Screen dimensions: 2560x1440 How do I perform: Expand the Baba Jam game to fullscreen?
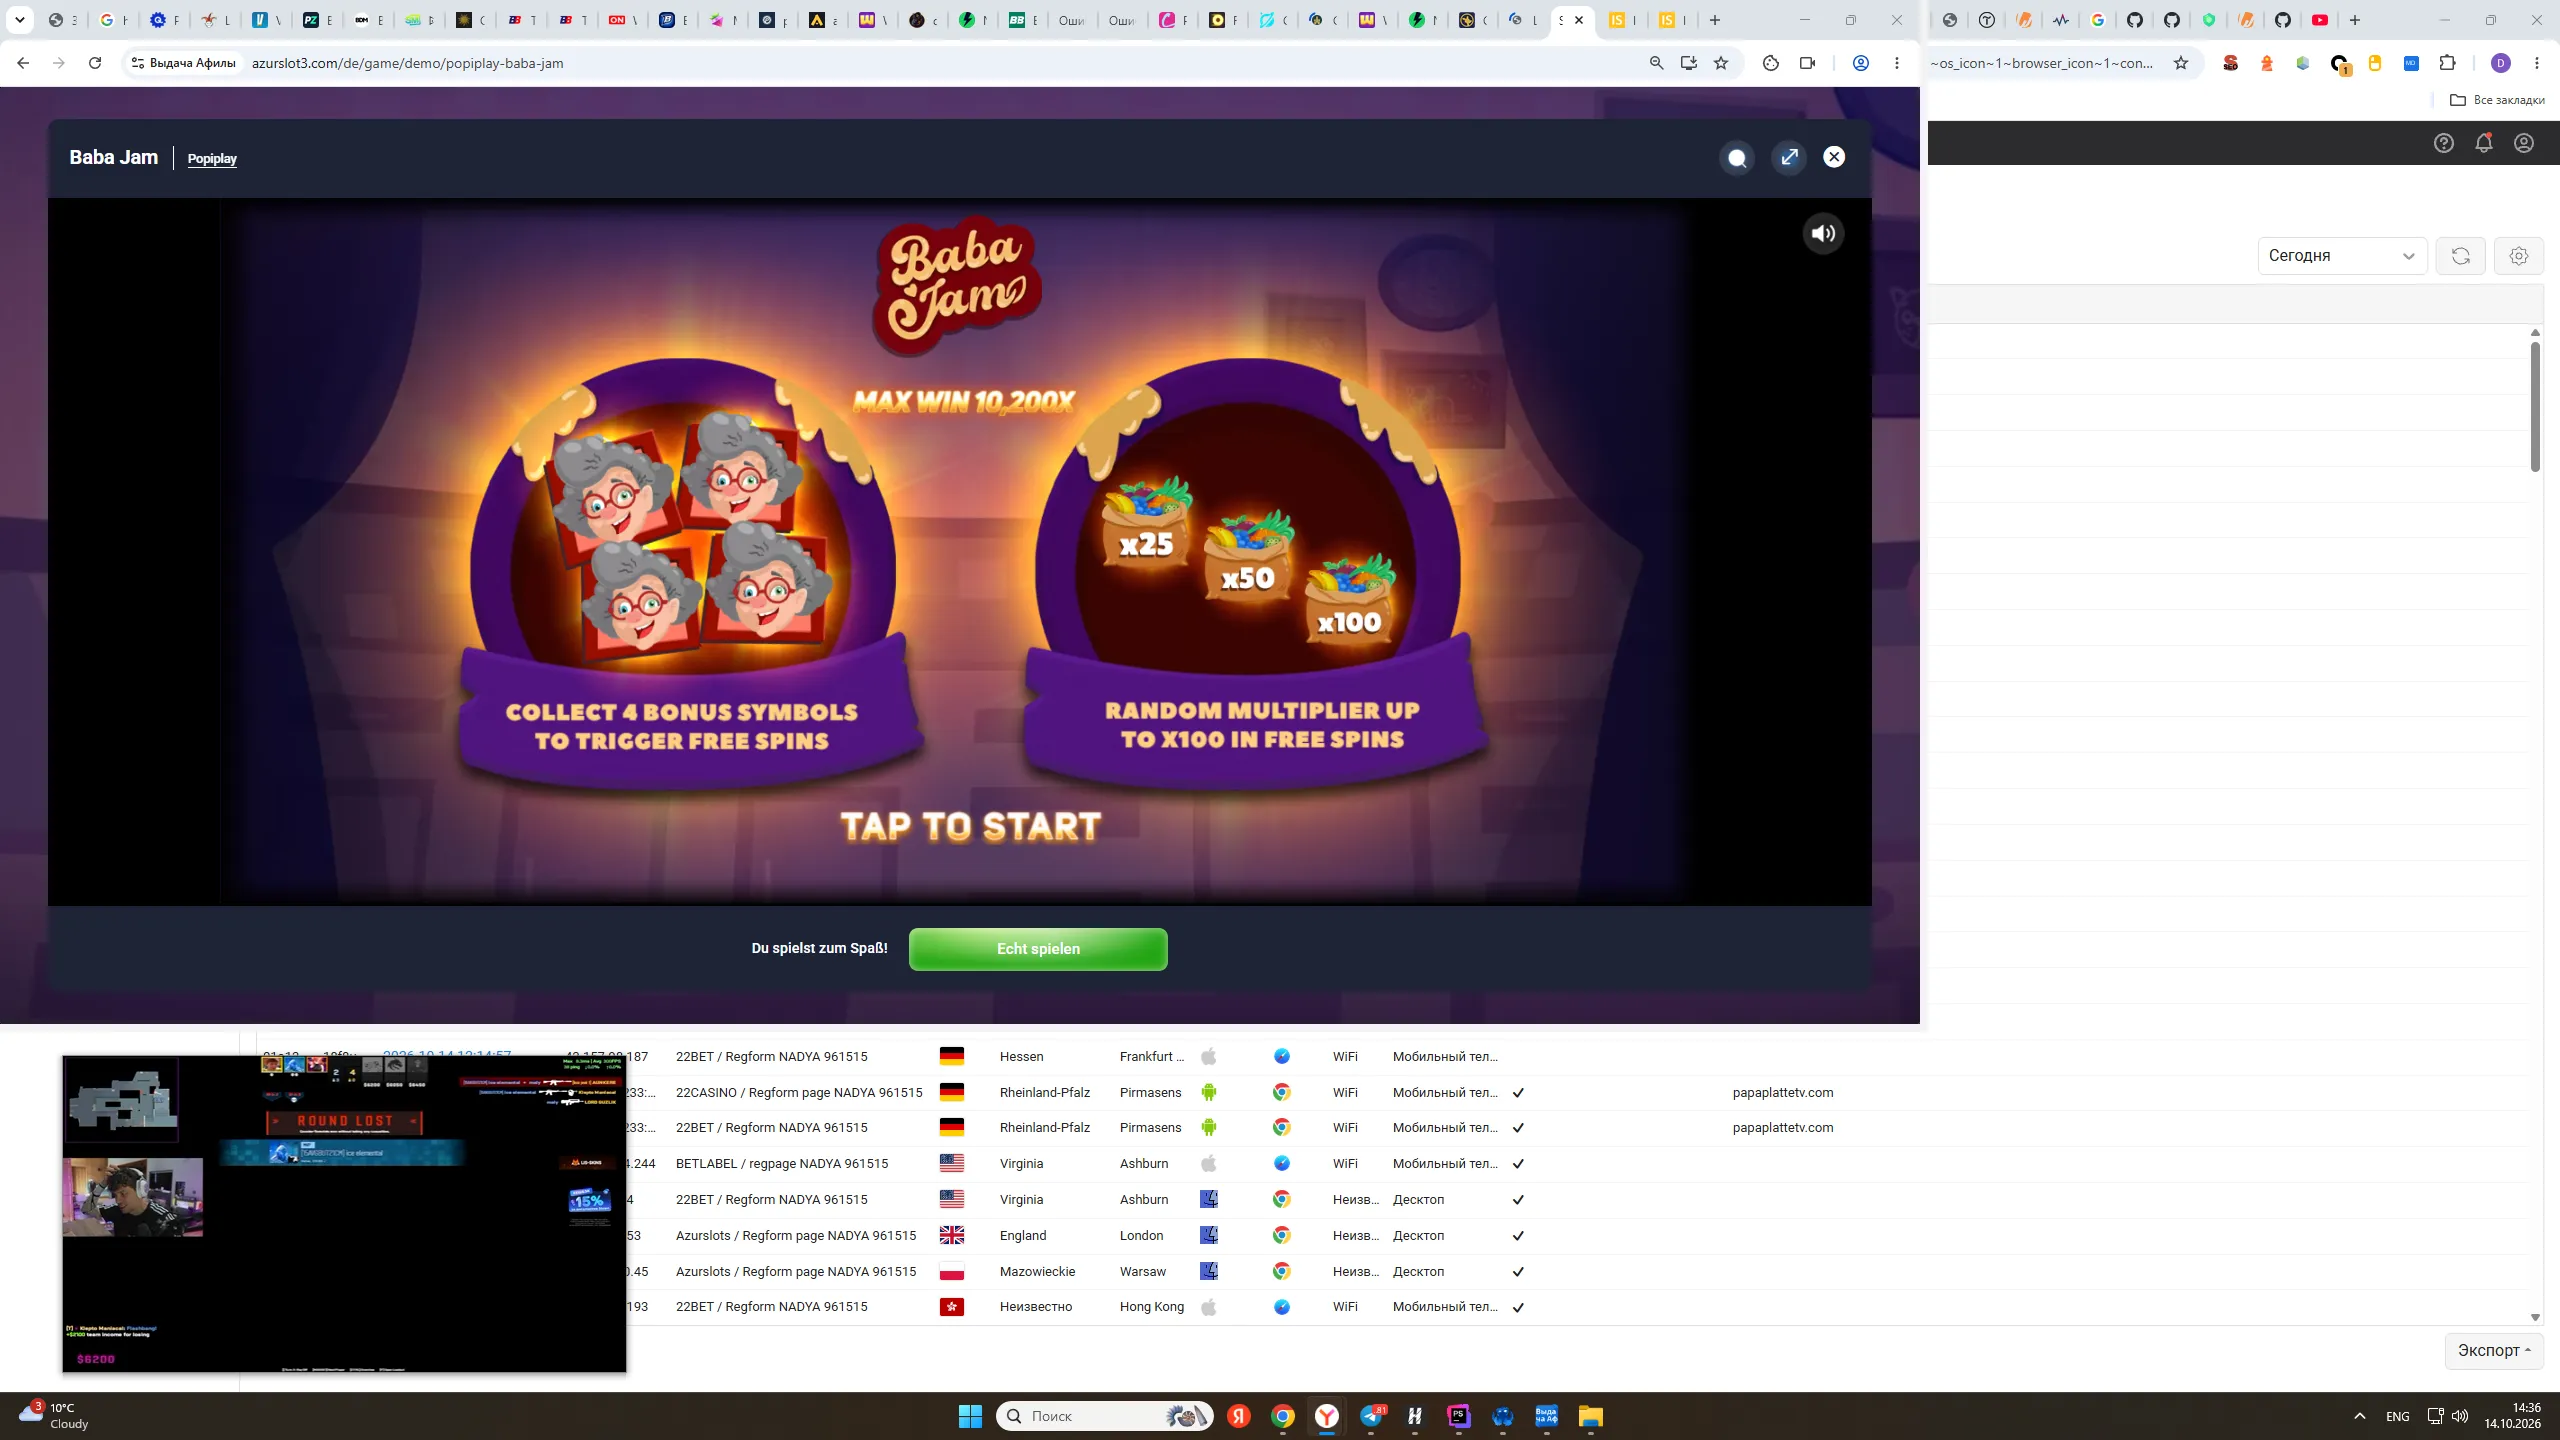tap(1789, 157)
